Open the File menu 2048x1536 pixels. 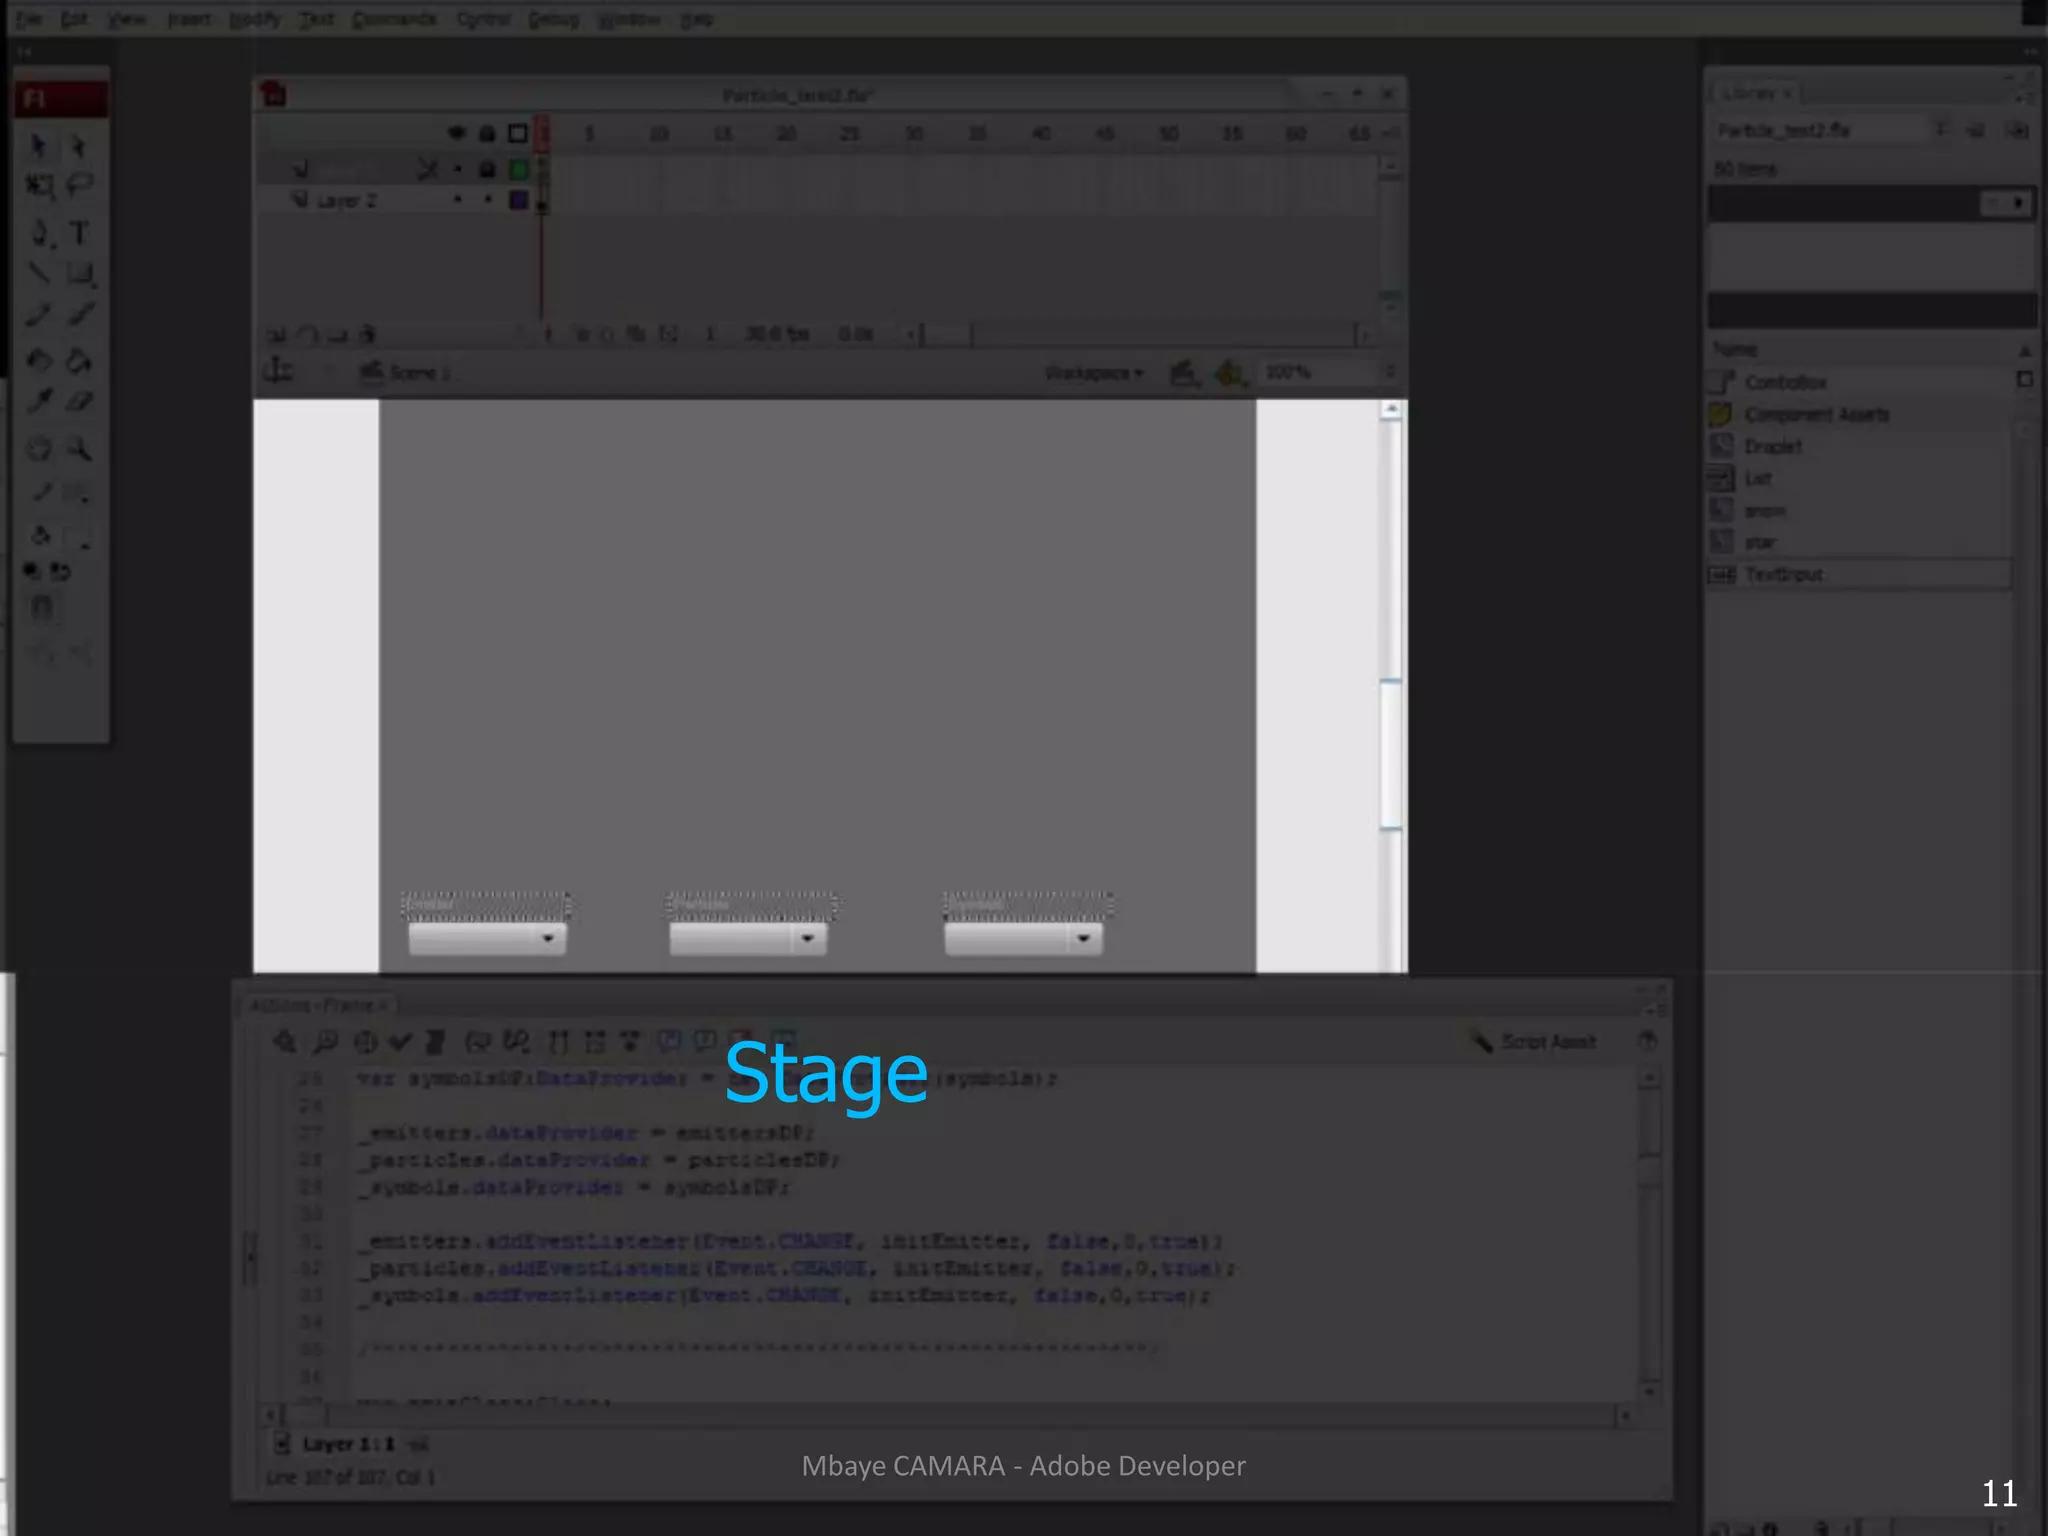[28, 19]
